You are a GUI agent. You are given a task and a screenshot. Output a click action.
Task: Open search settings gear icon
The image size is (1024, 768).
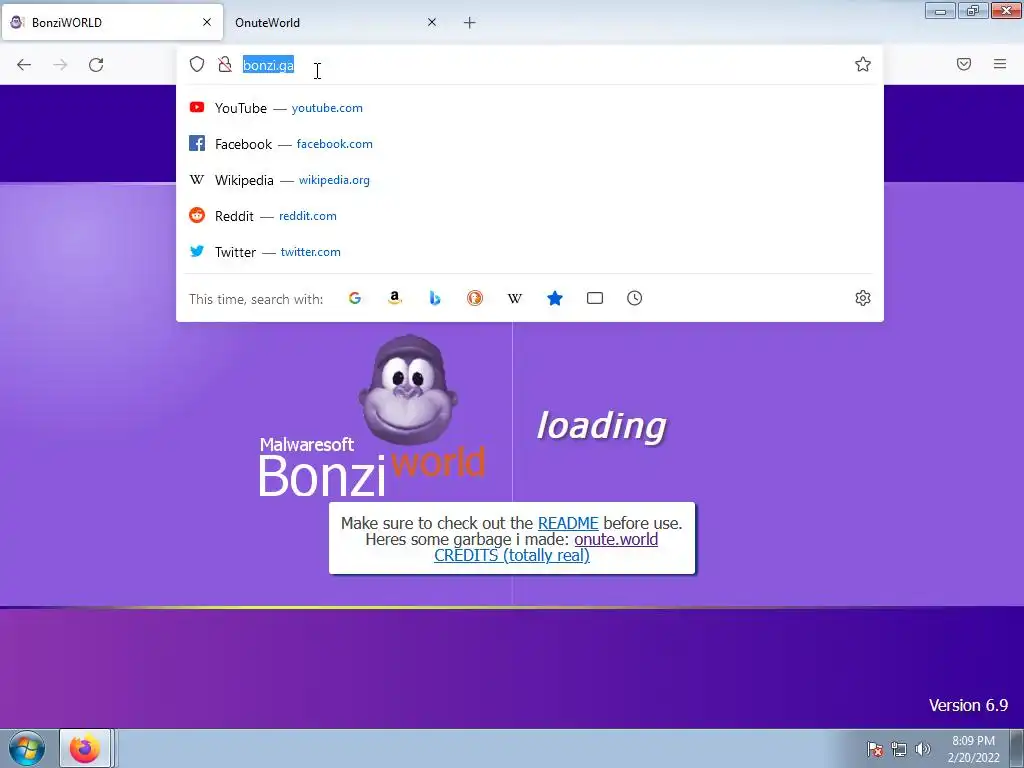[x=863, y=298]
